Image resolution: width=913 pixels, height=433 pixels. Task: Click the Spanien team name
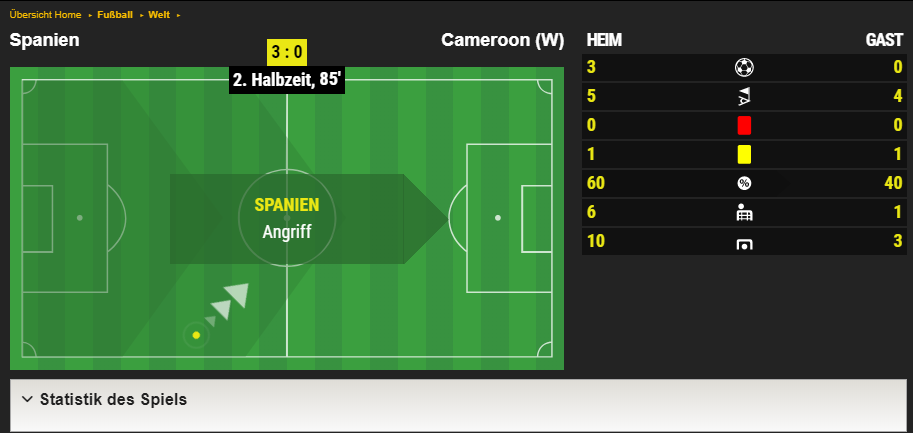[45, 40]
